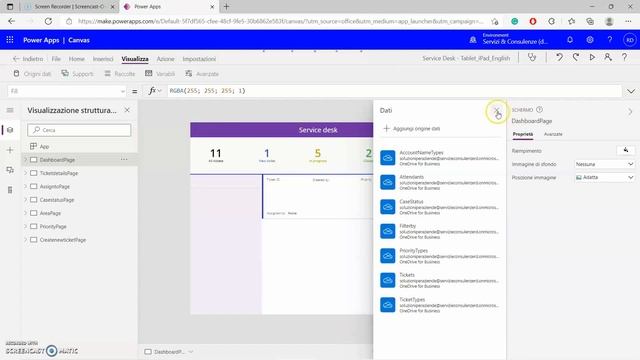This screenshot has width=640, height=360.
Task: Open the Immagine di sfondo dropdown
Action: [x=604, y=164]
